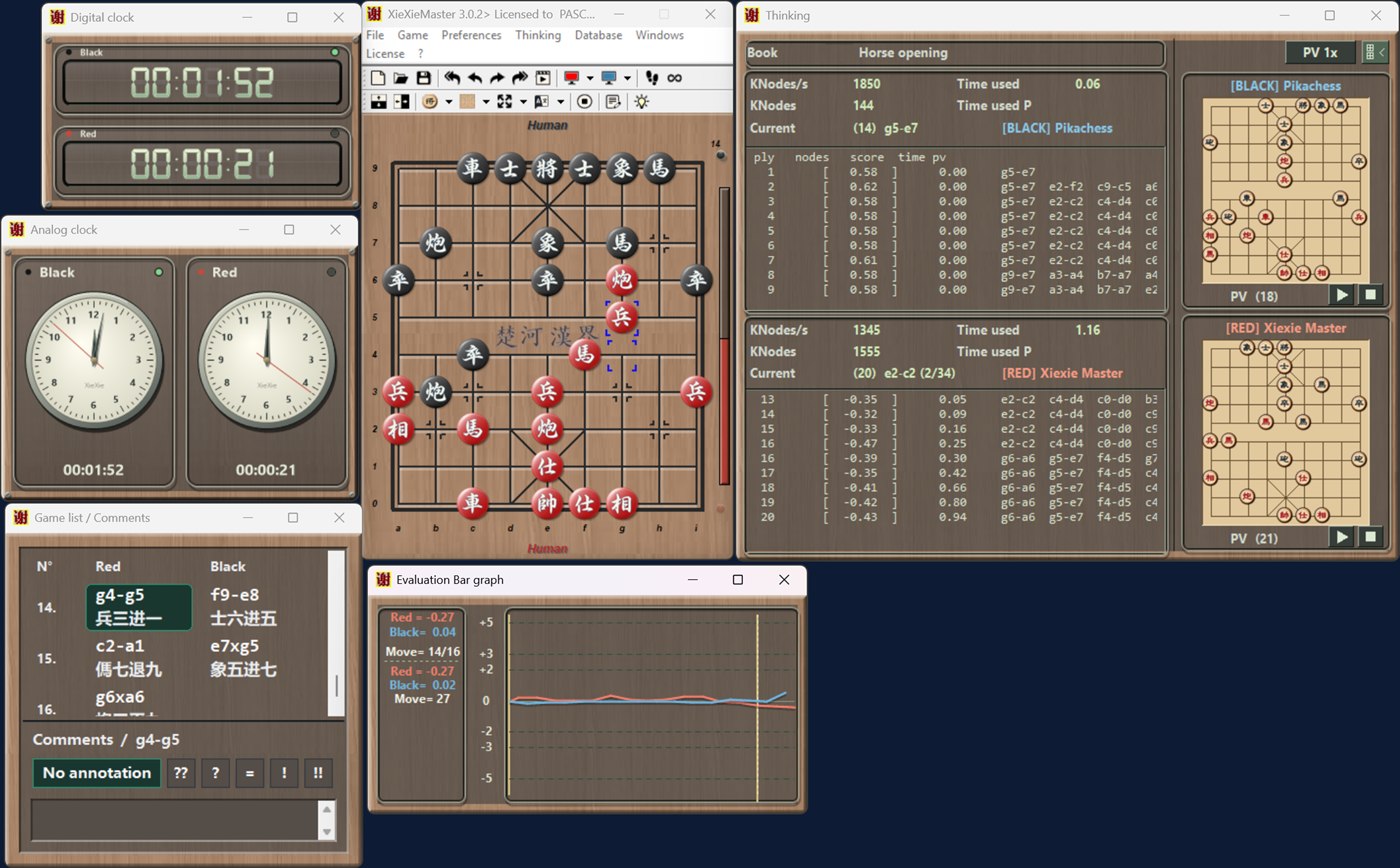
Task: Click the Black Pikachess PV board thumbnail
Action: click(1284, 190)
